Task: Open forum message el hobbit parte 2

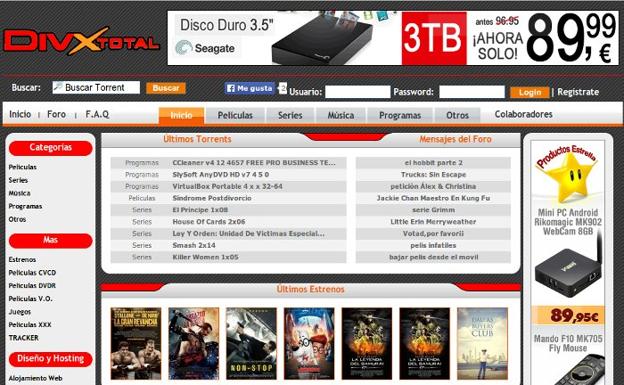Action: click(x=433, y=162)
